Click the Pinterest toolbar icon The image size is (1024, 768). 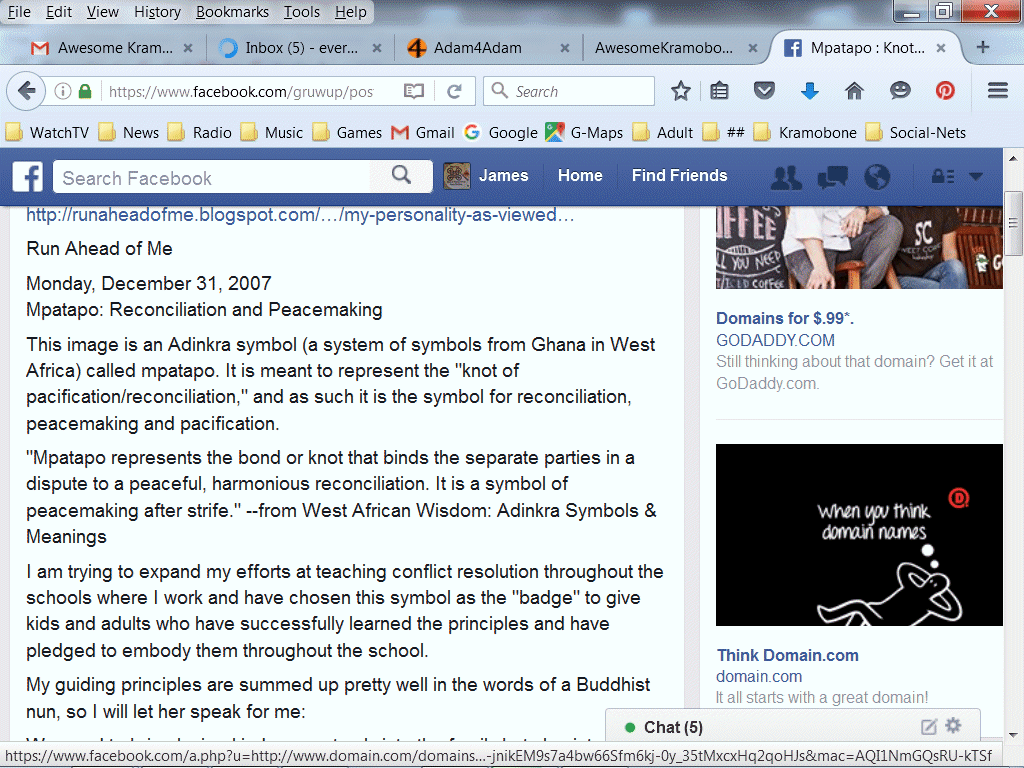point(945,90)
